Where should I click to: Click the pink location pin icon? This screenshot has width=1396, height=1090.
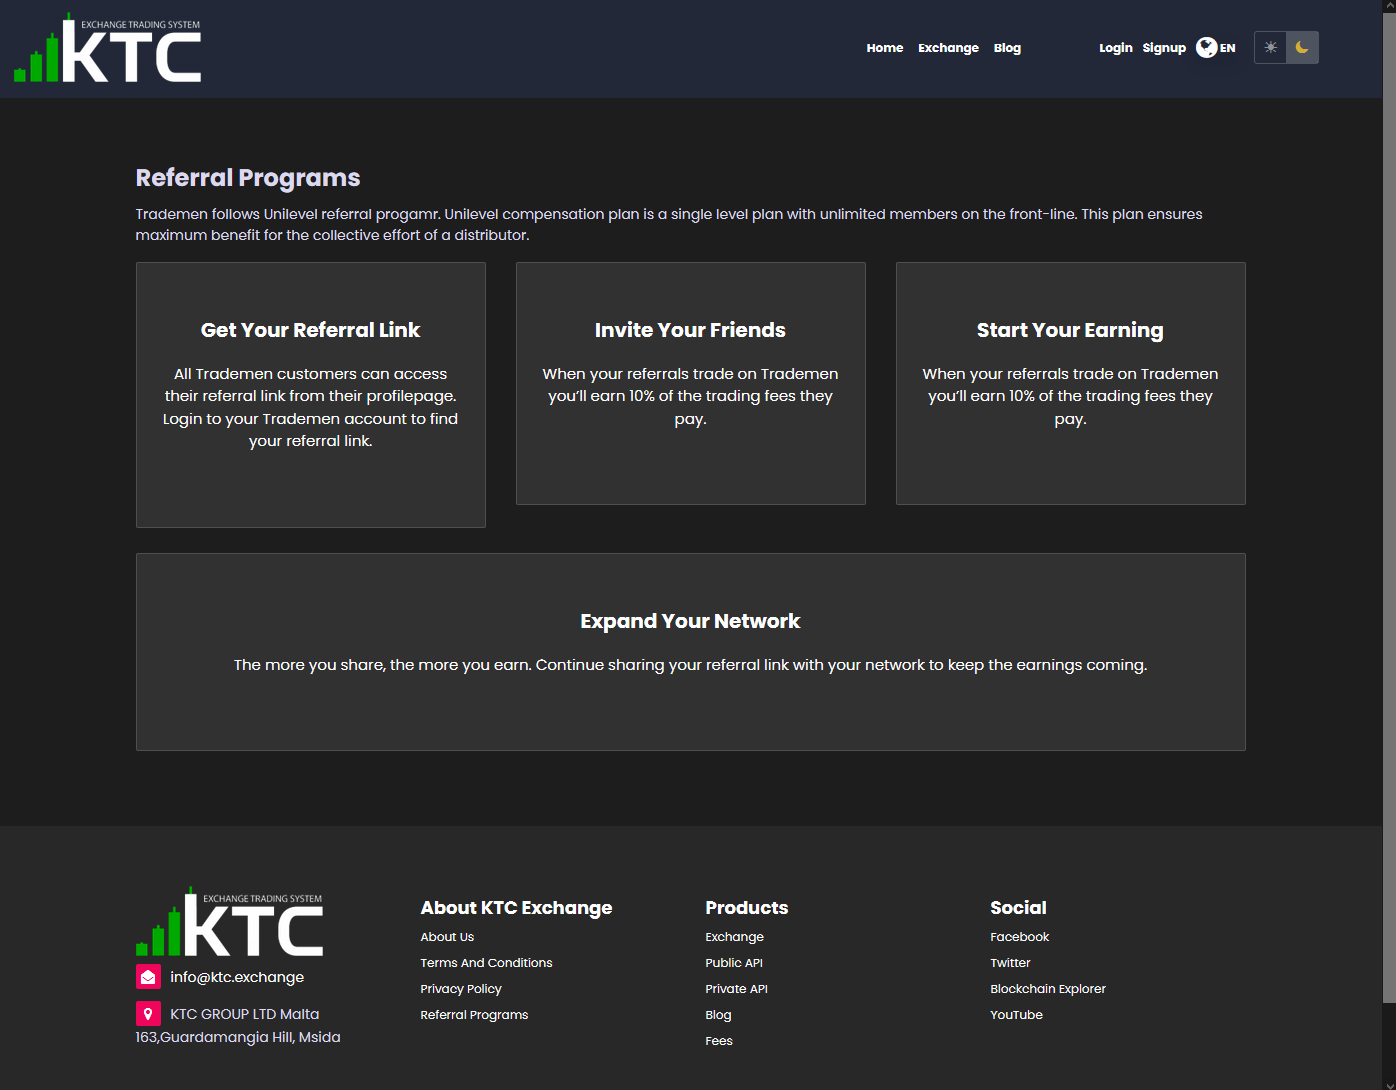pos(148,1014)
